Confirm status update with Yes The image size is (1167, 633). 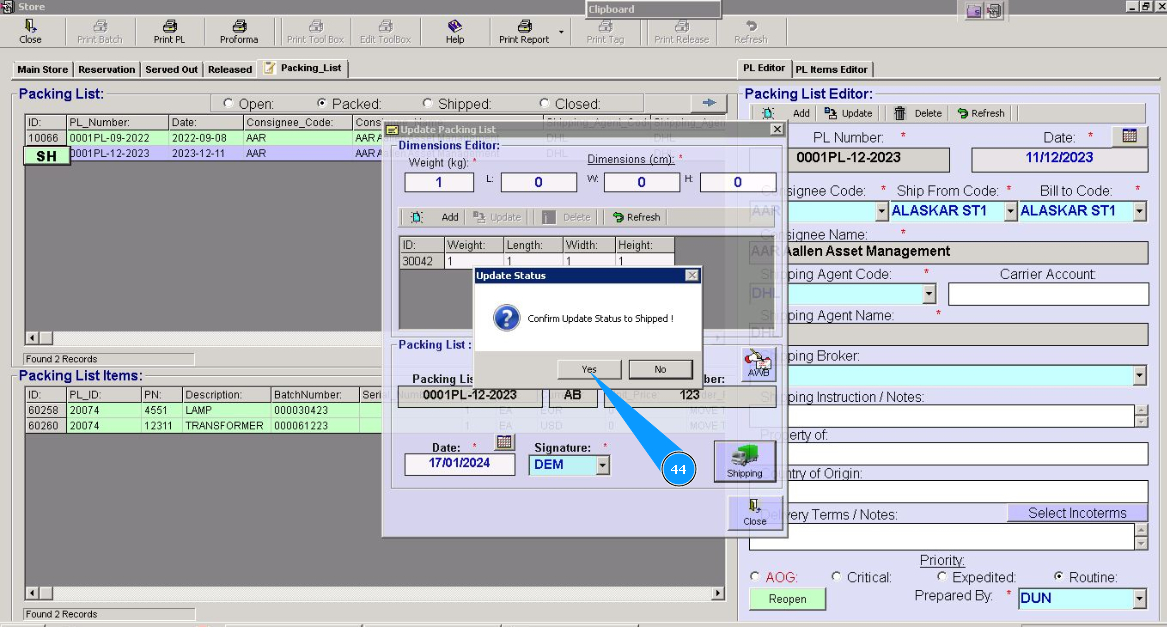pyautogui.click(x=589, y=369)
